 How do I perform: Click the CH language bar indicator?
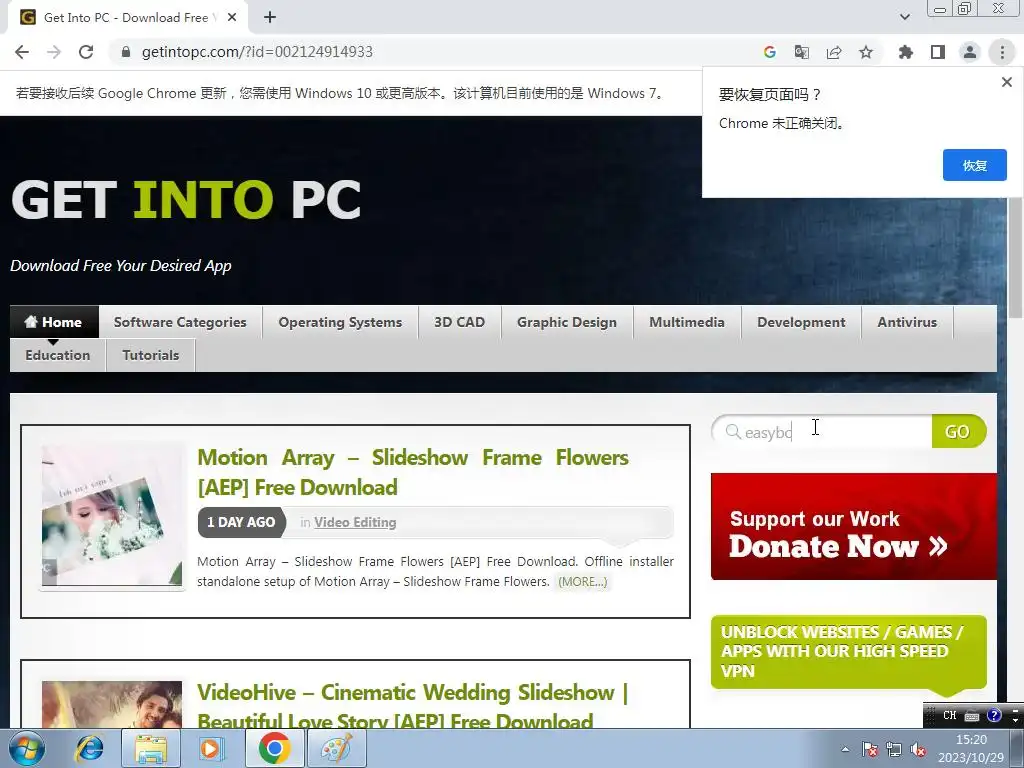[x=950, y=715]
